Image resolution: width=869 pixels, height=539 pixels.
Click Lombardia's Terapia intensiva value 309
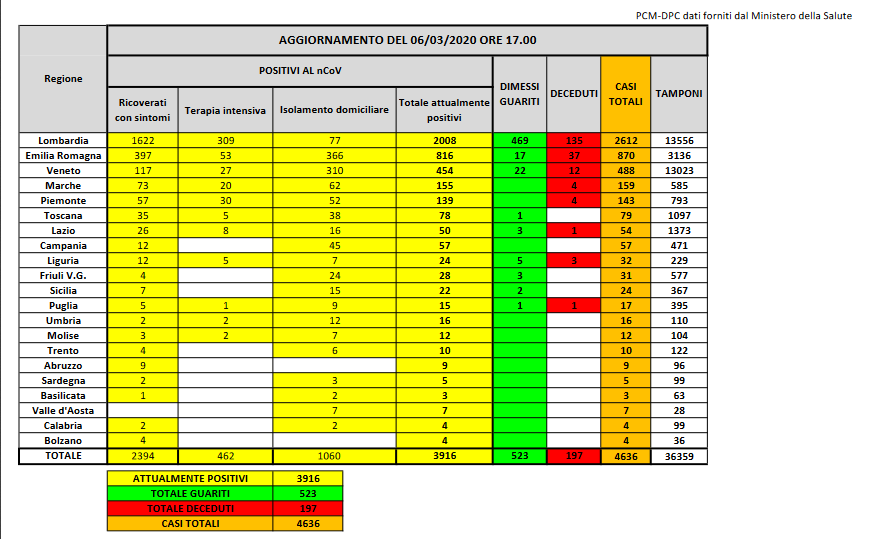(x=225, y=141)
